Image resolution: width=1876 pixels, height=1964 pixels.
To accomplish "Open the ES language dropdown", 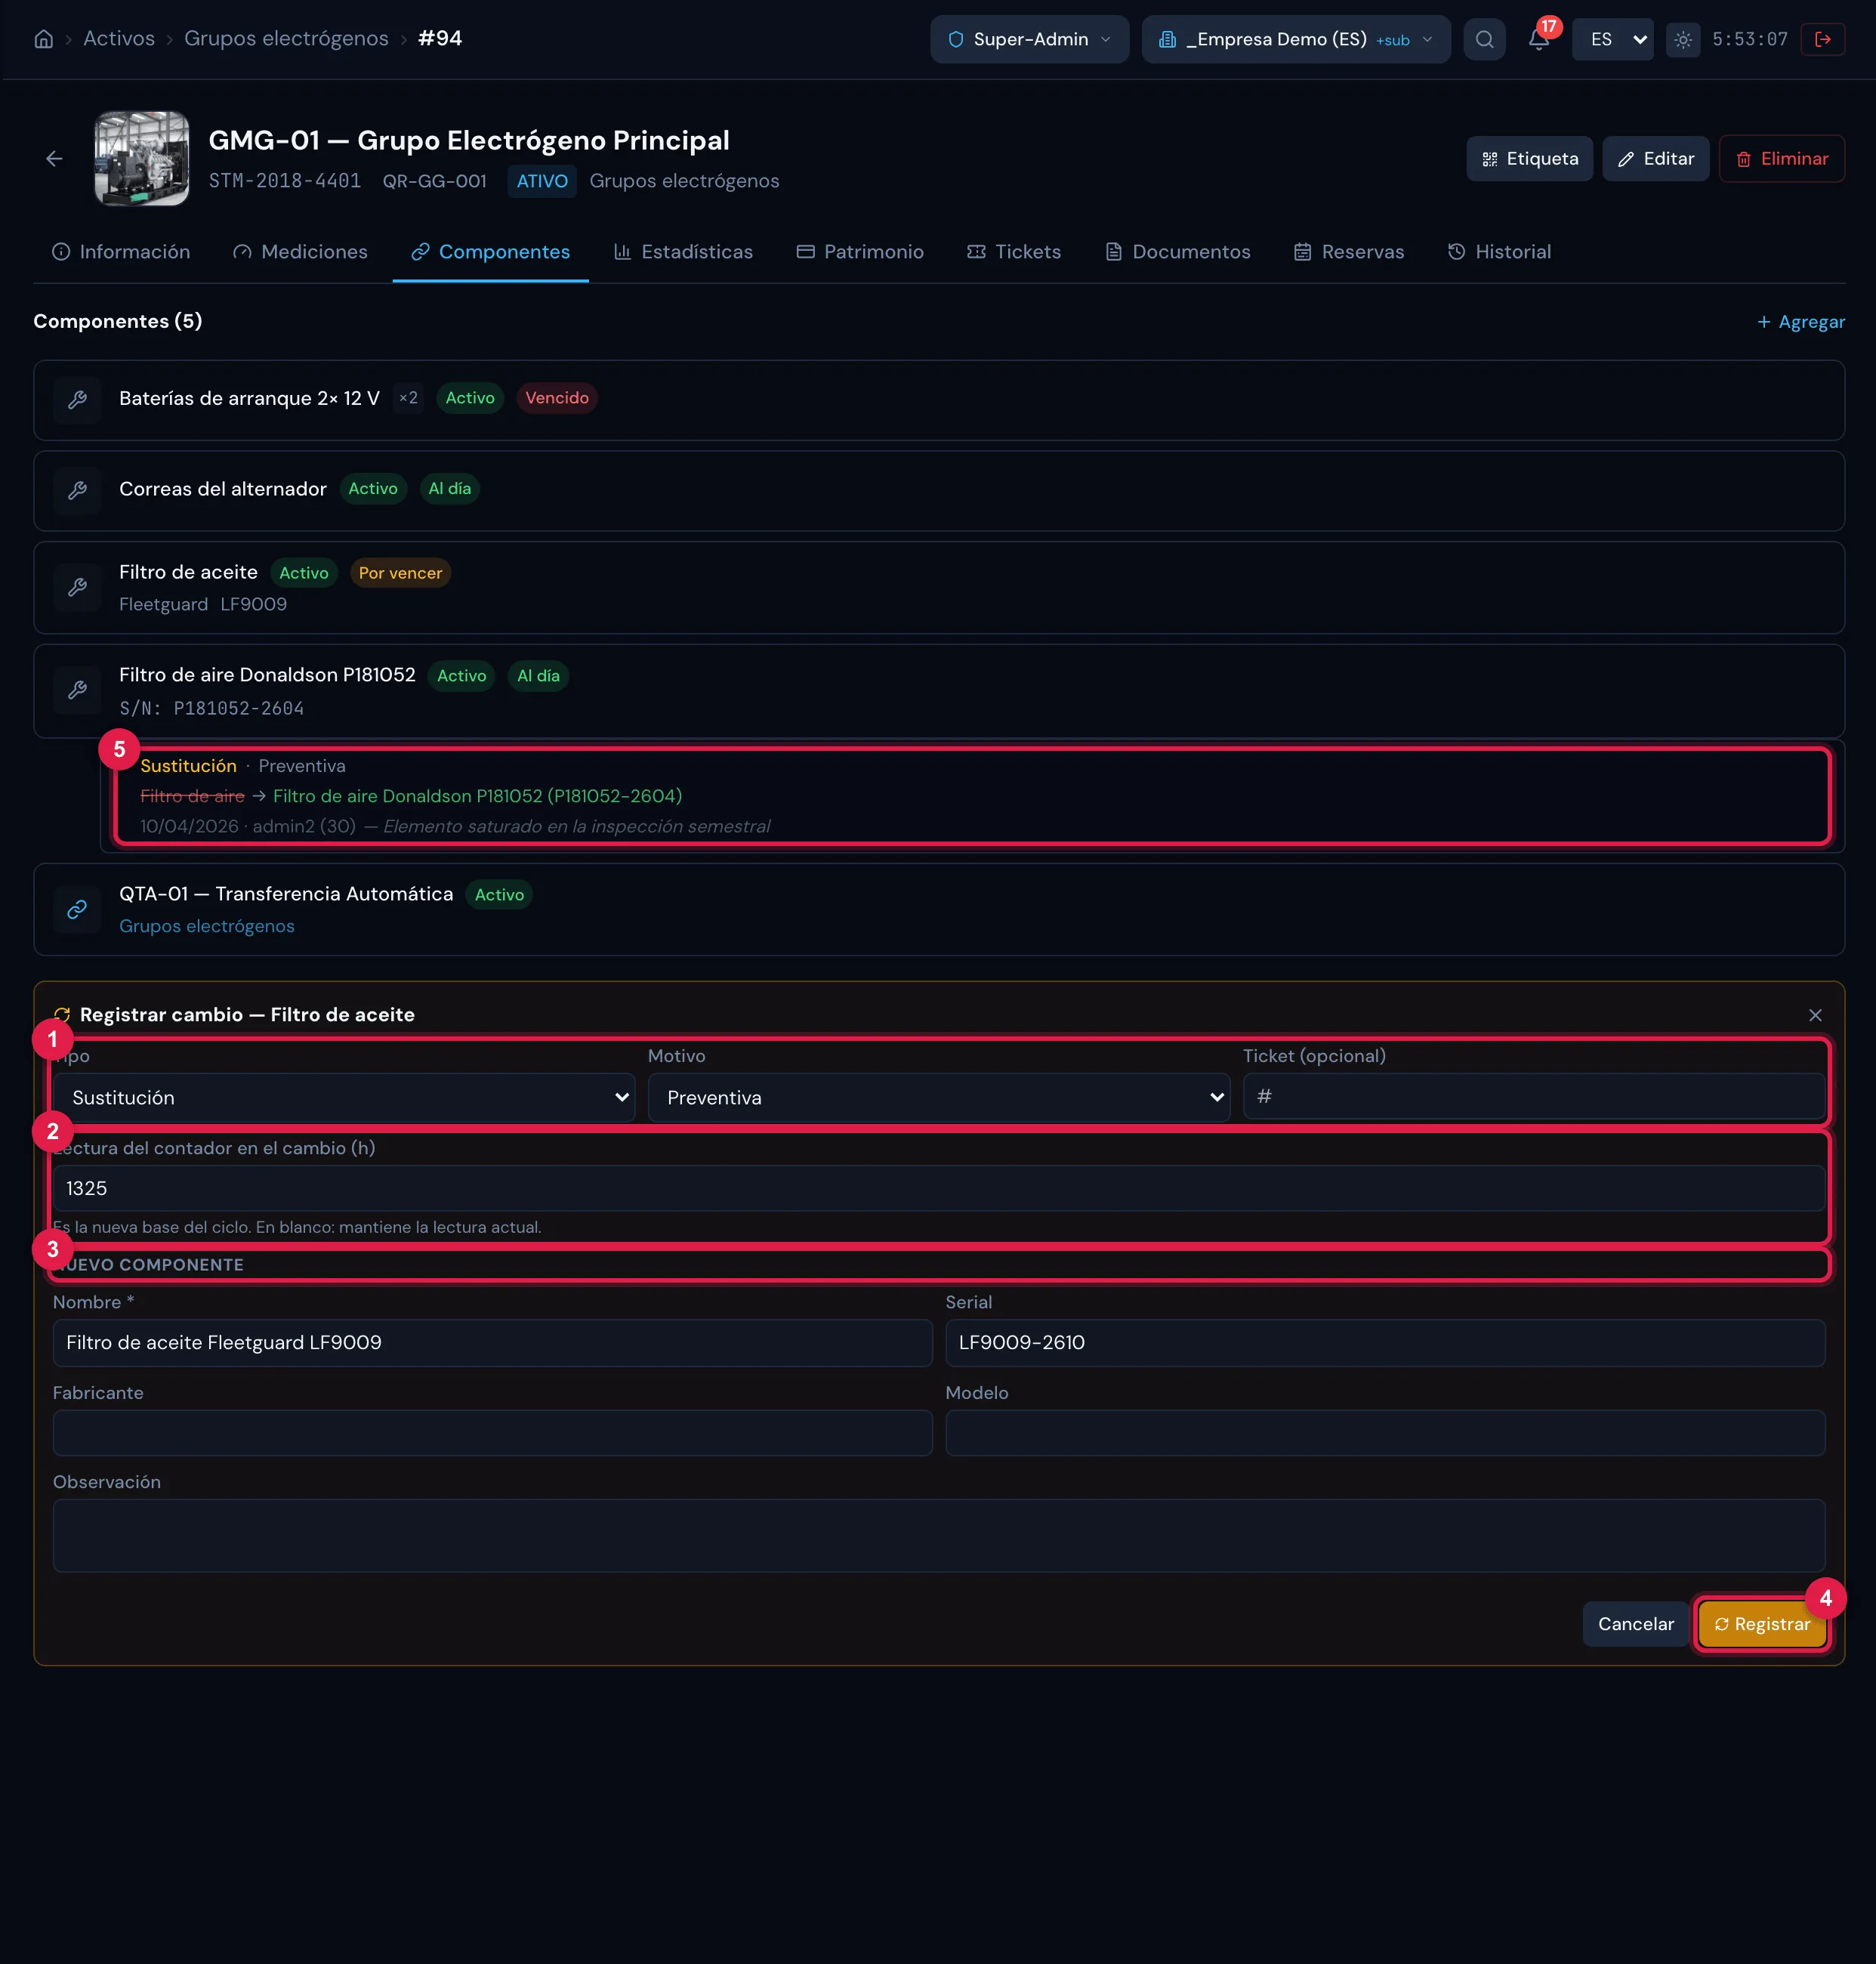I will 1612,39.
